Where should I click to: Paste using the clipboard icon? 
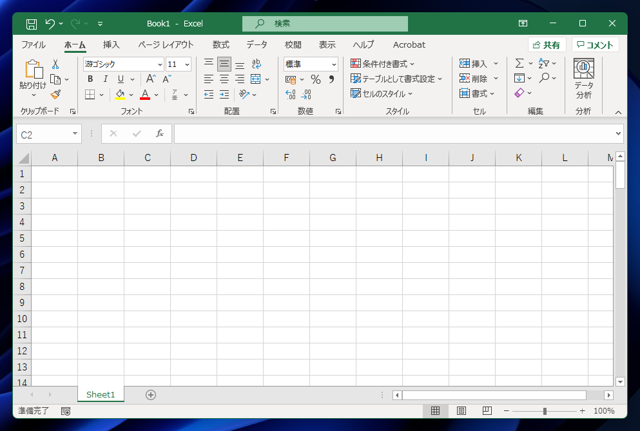click(x=33, y=69)
